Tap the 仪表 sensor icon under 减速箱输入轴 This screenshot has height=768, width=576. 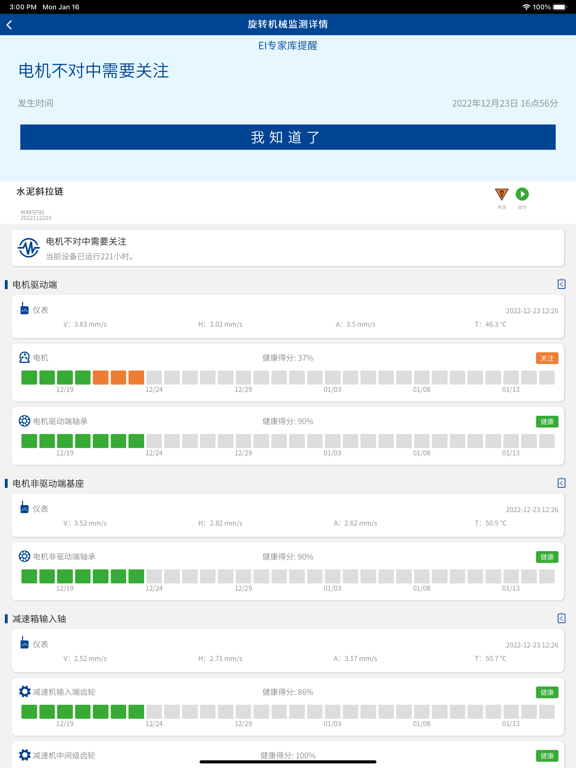[24, 643]
